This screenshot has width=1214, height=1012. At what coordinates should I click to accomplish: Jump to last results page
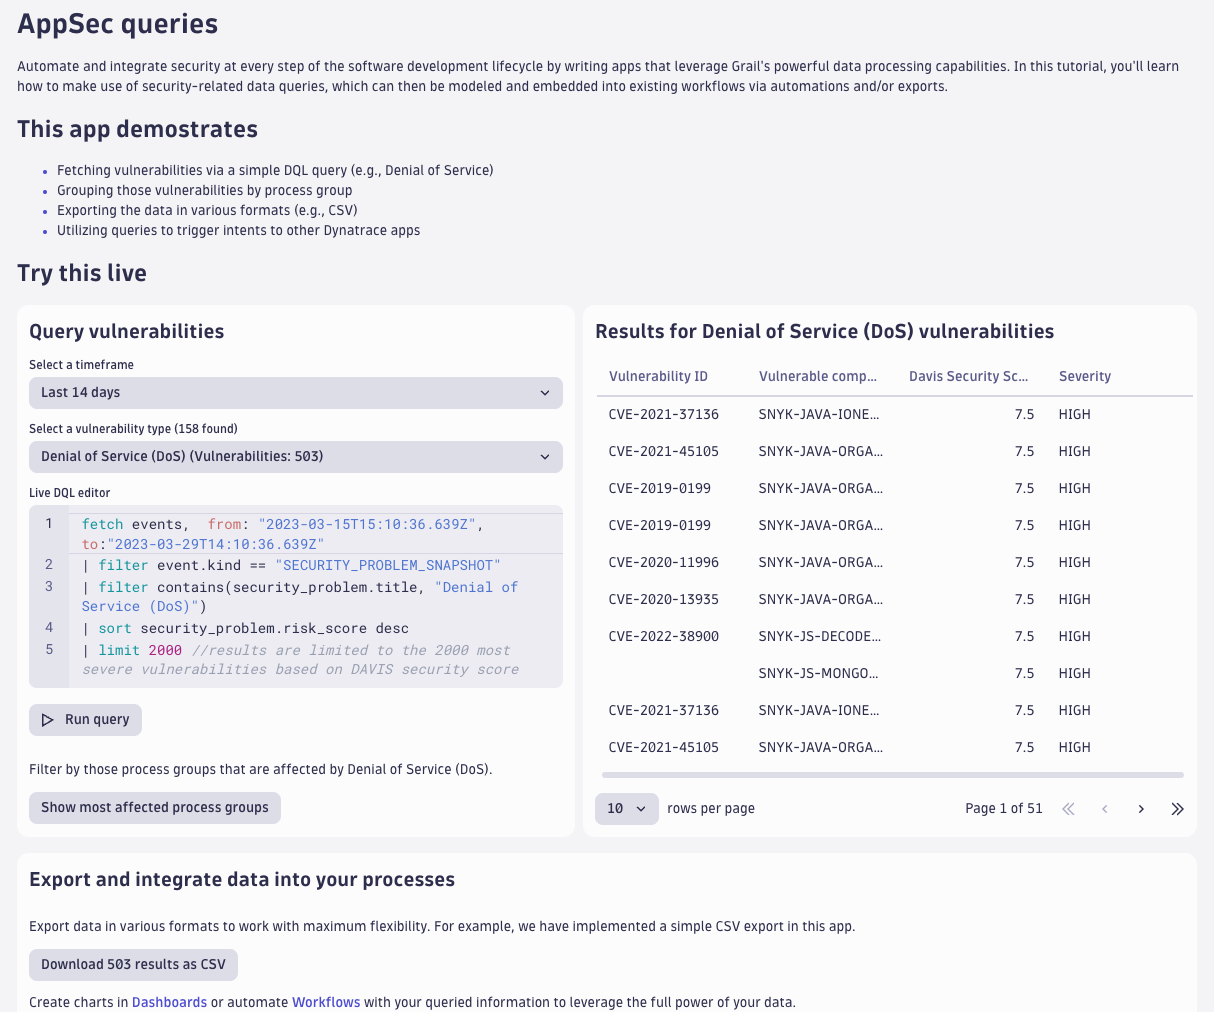[1177, 809]
